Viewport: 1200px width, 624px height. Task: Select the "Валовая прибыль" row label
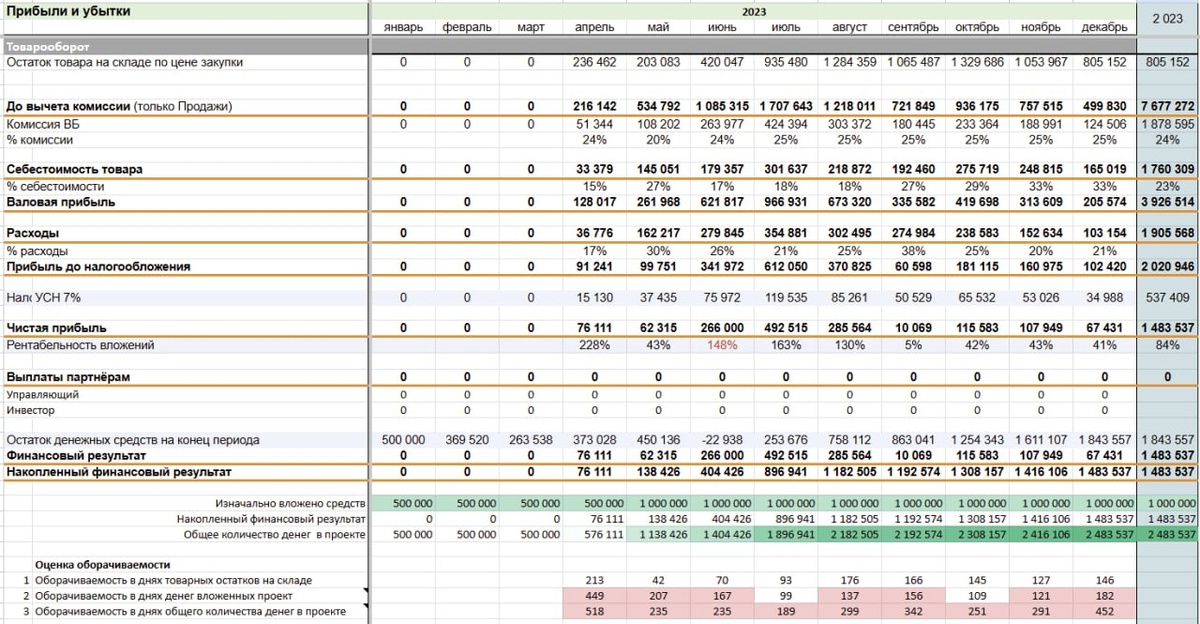pyautogui.click(x=61, y=202)
